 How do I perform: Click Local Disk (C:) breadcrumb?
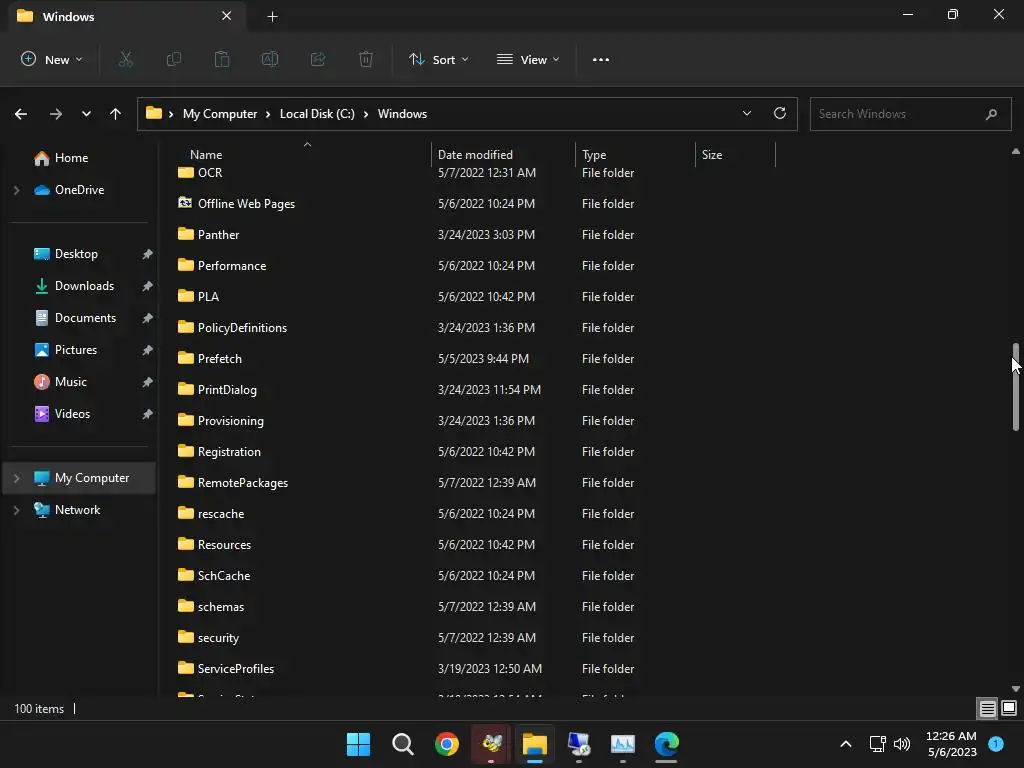tap(317, 114)
